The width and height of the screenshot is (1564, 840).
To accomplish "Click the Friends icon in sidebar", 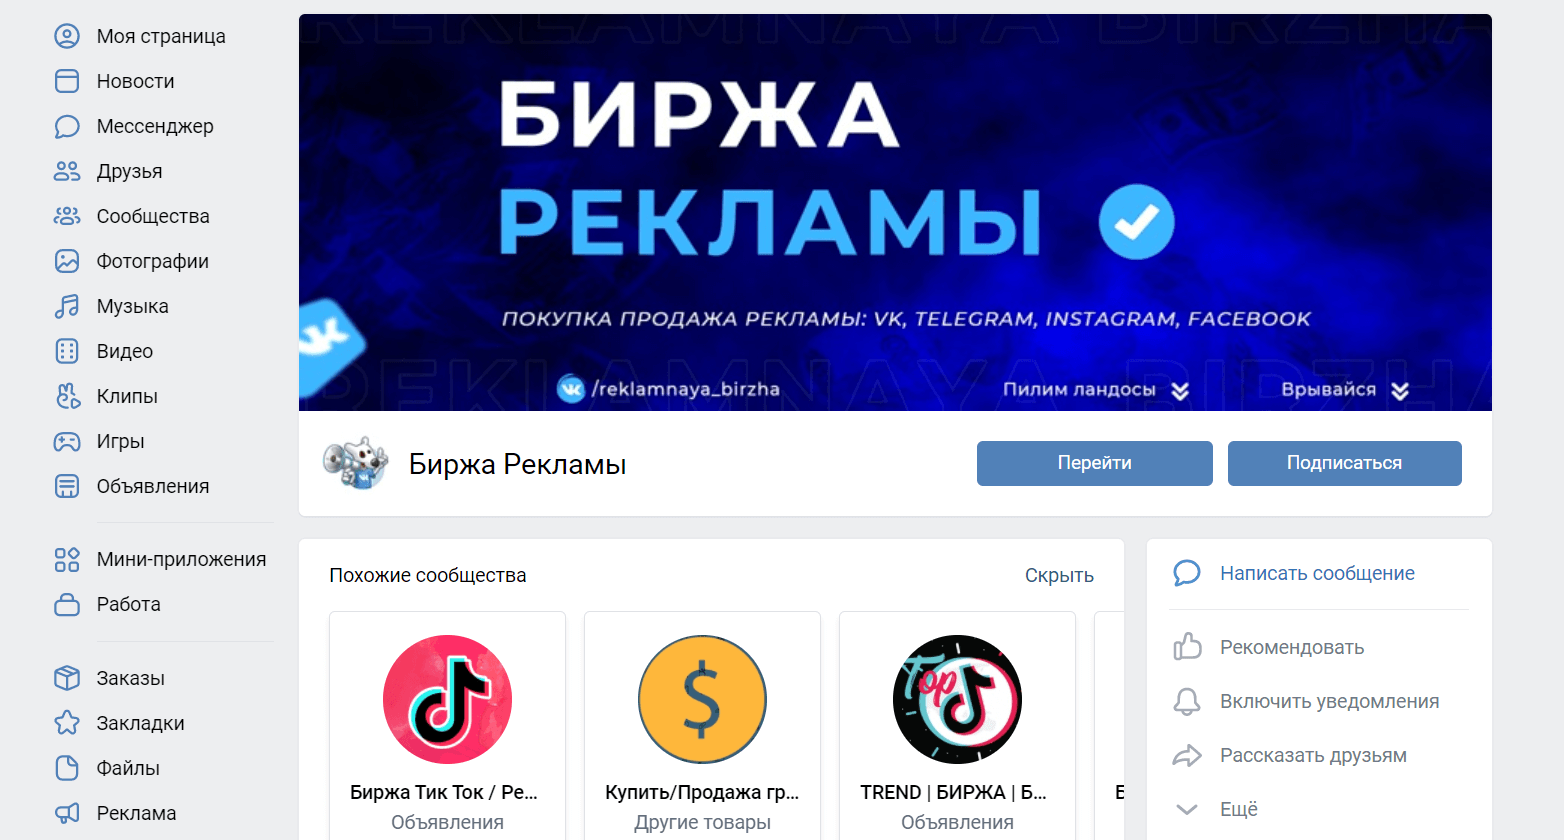I will click(x=67, y=171).
